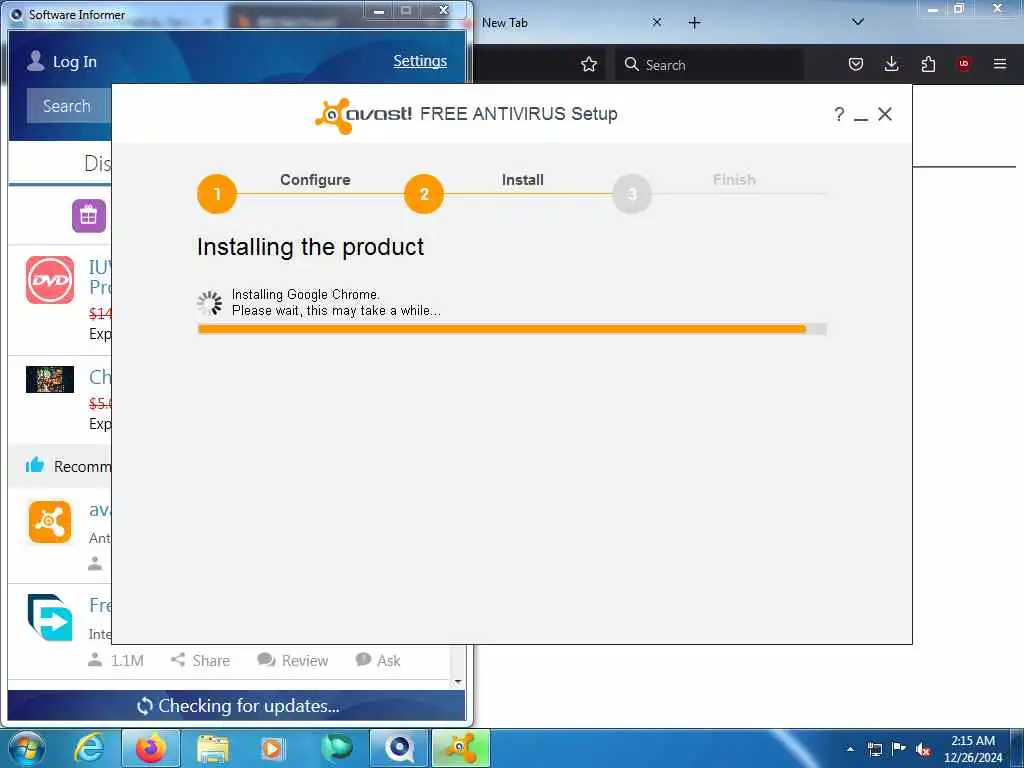Click the Configure step label

[315, 180]
